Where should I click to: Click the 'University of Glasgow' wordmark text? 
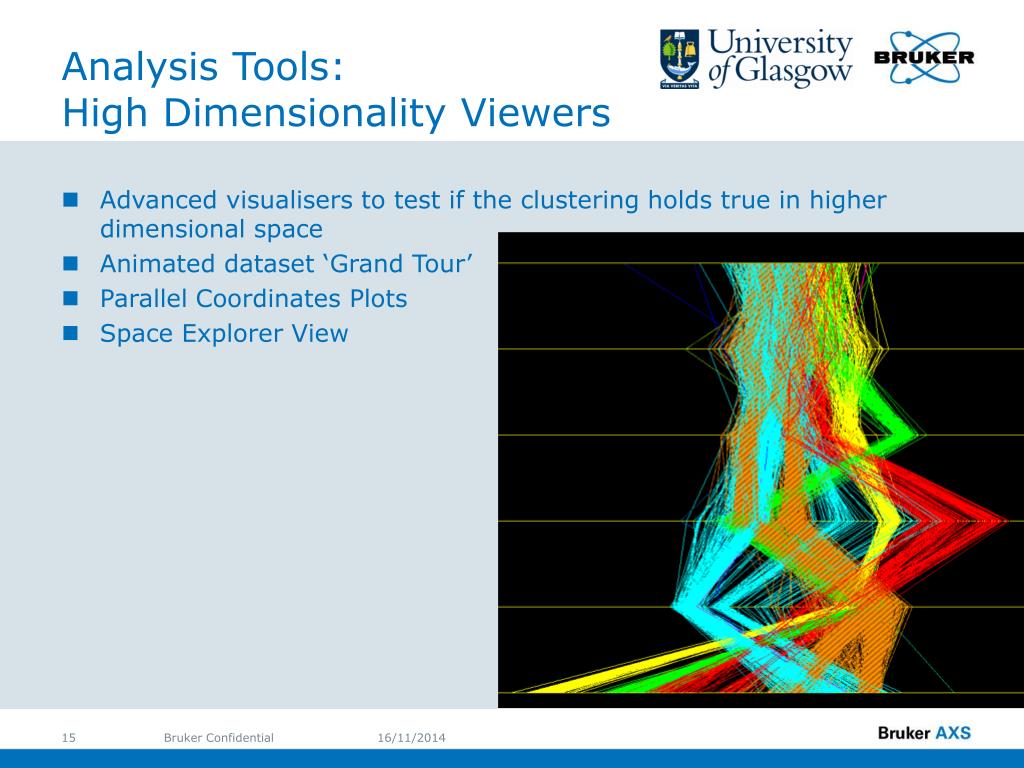click(780, 59)
